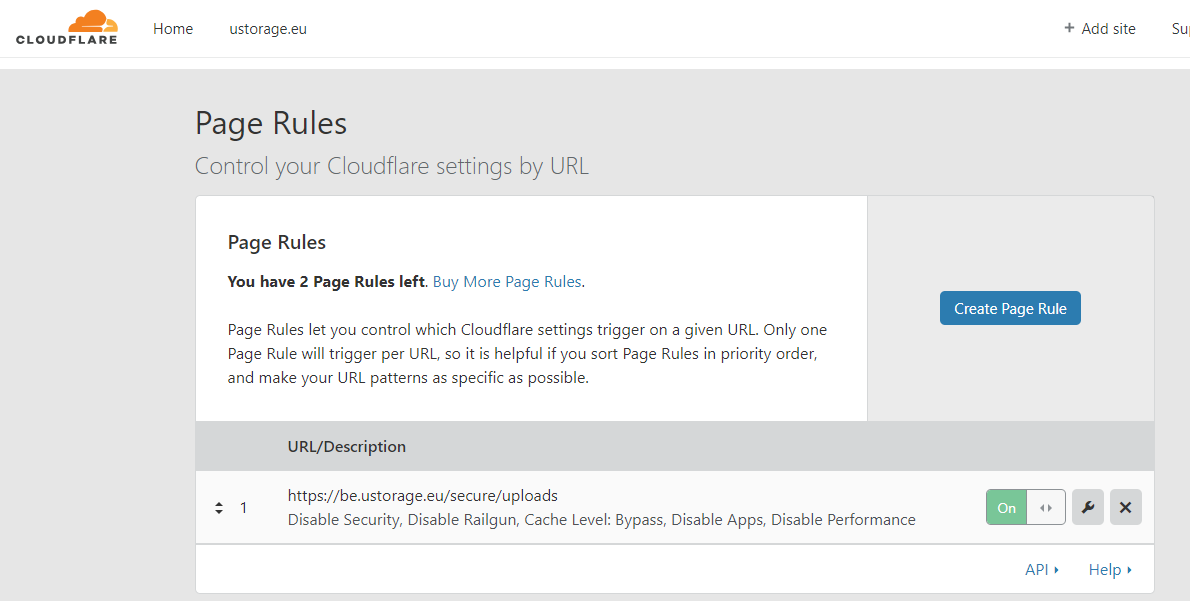Edit rule with the wrench icon

point(1088,508)
